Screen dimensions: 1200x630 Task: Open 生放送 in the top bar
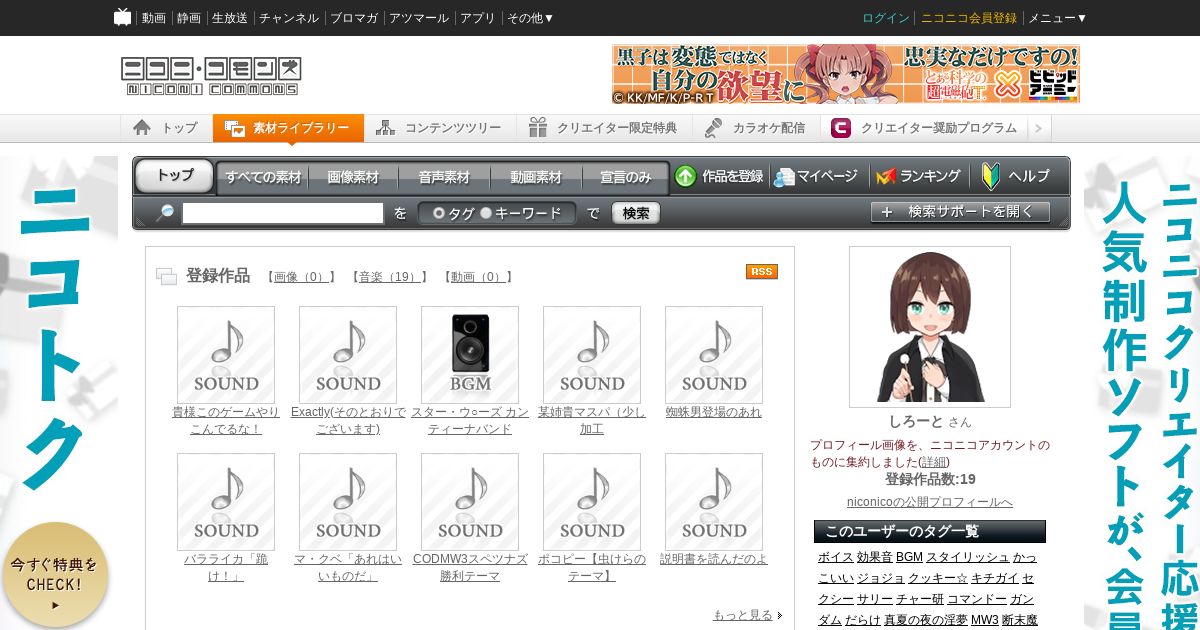(230, 18)
